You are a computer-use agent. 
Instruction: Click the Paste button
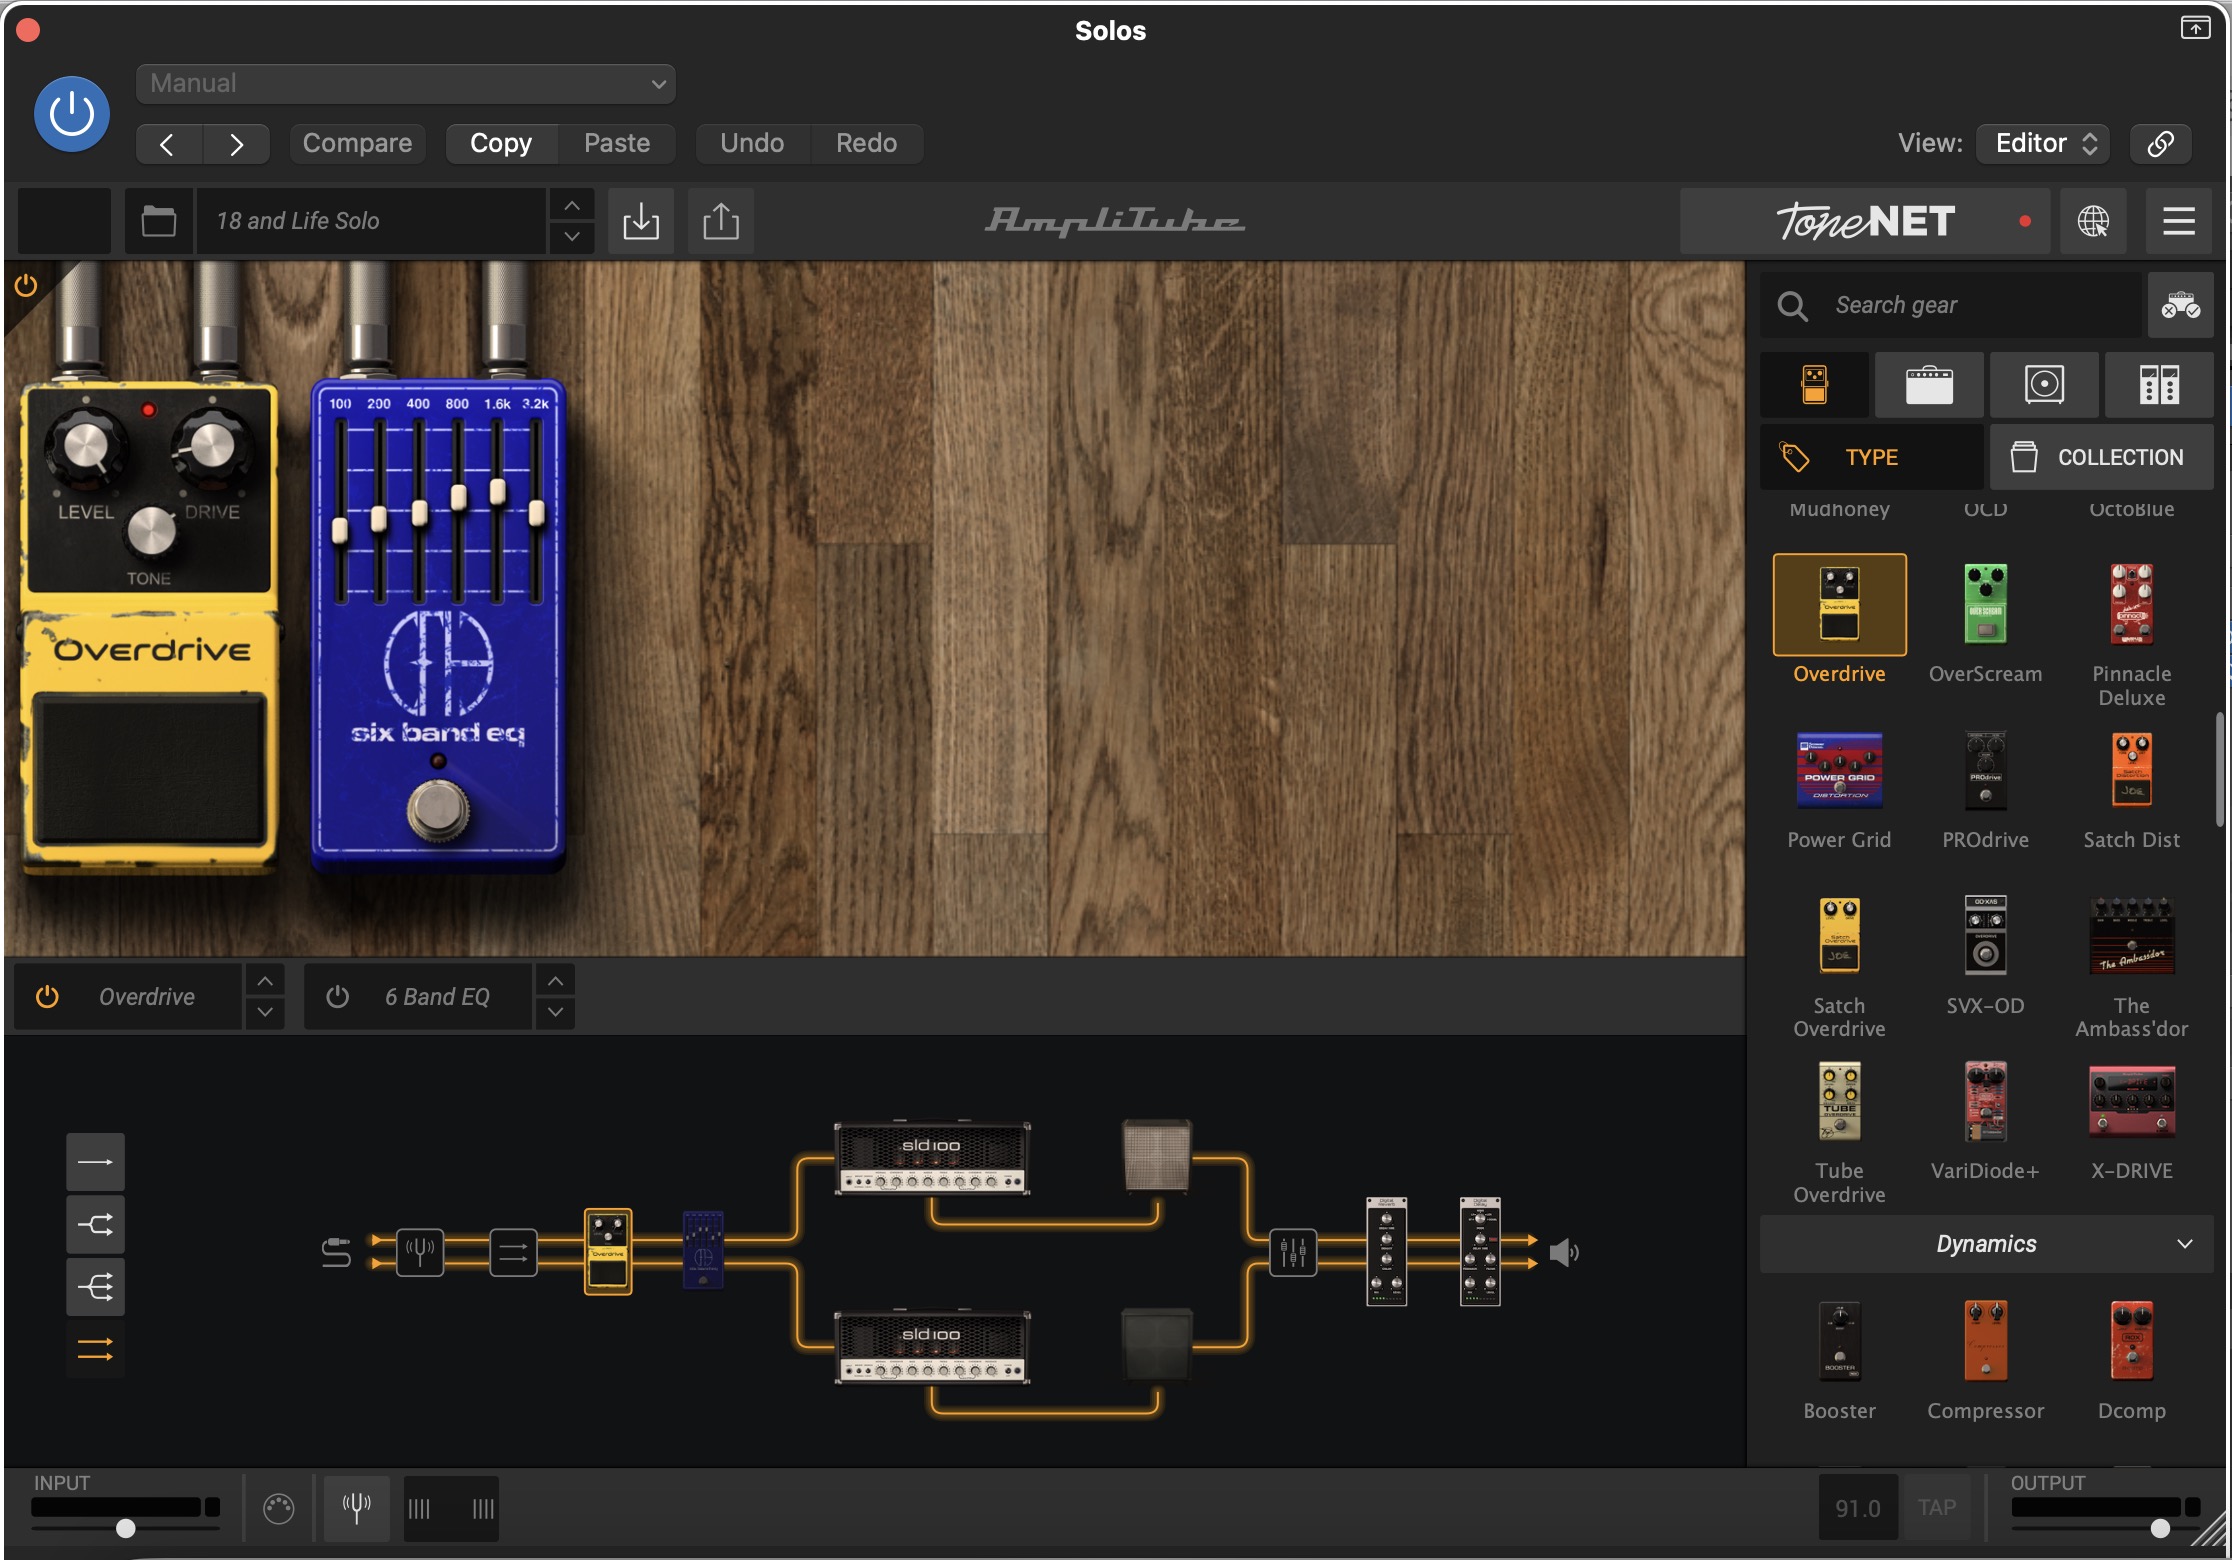(617, 144)
